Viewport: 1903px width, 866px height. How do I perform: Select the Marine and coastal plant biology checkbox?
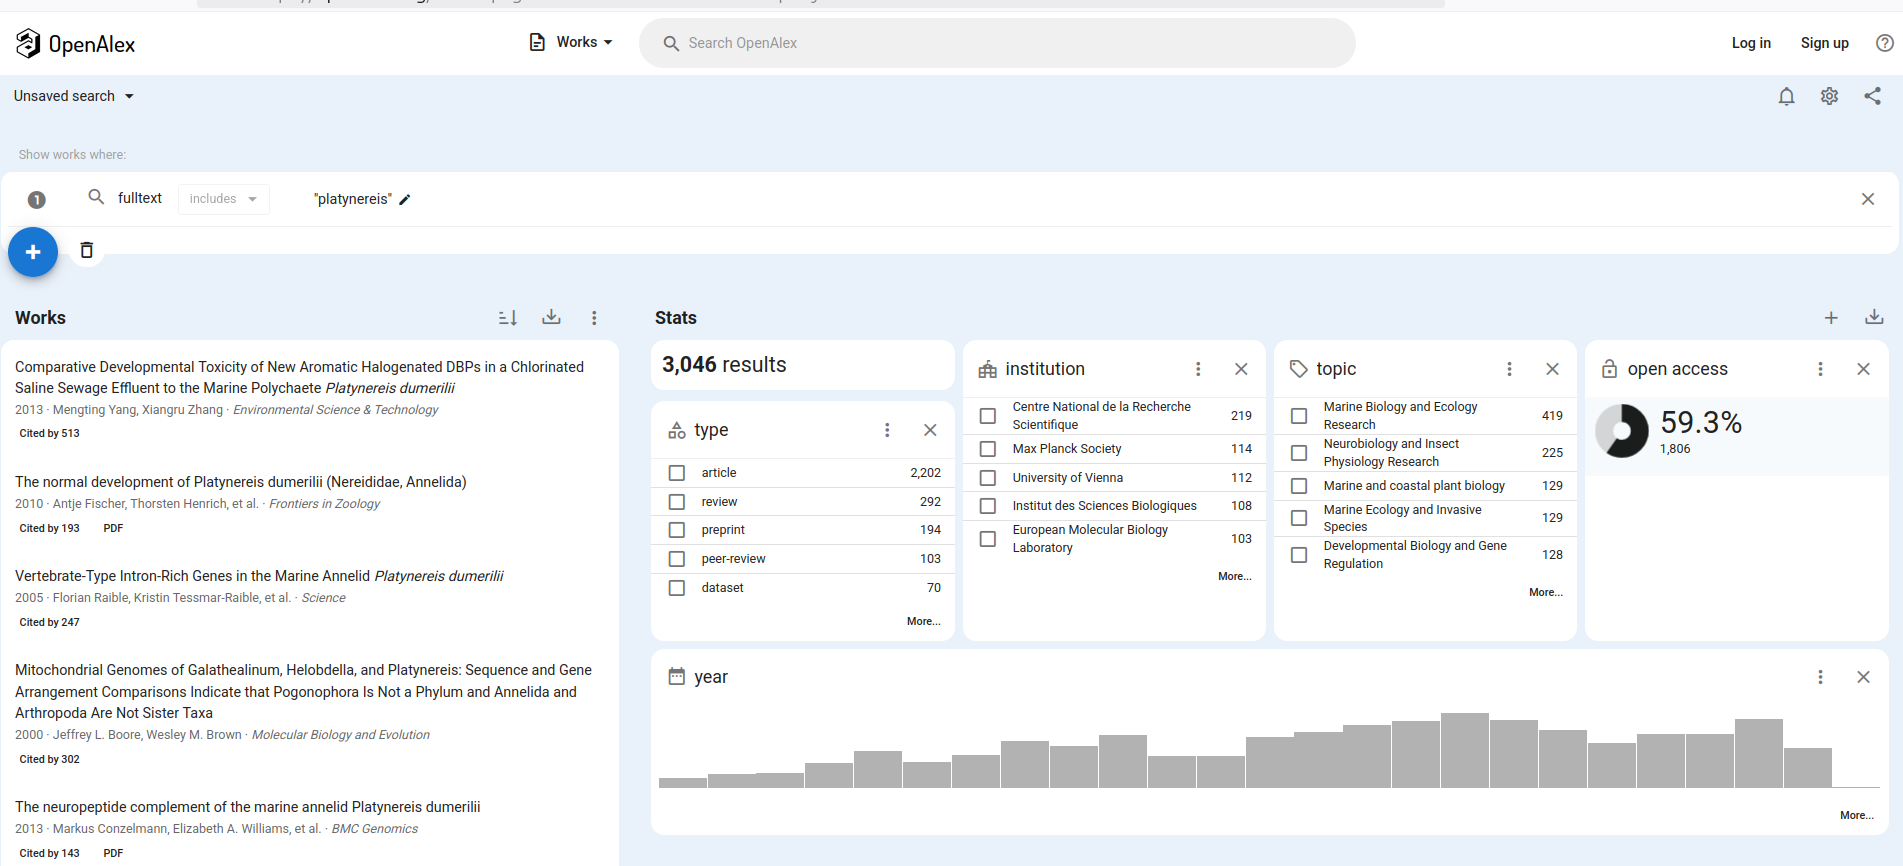tap(1299, 486)
